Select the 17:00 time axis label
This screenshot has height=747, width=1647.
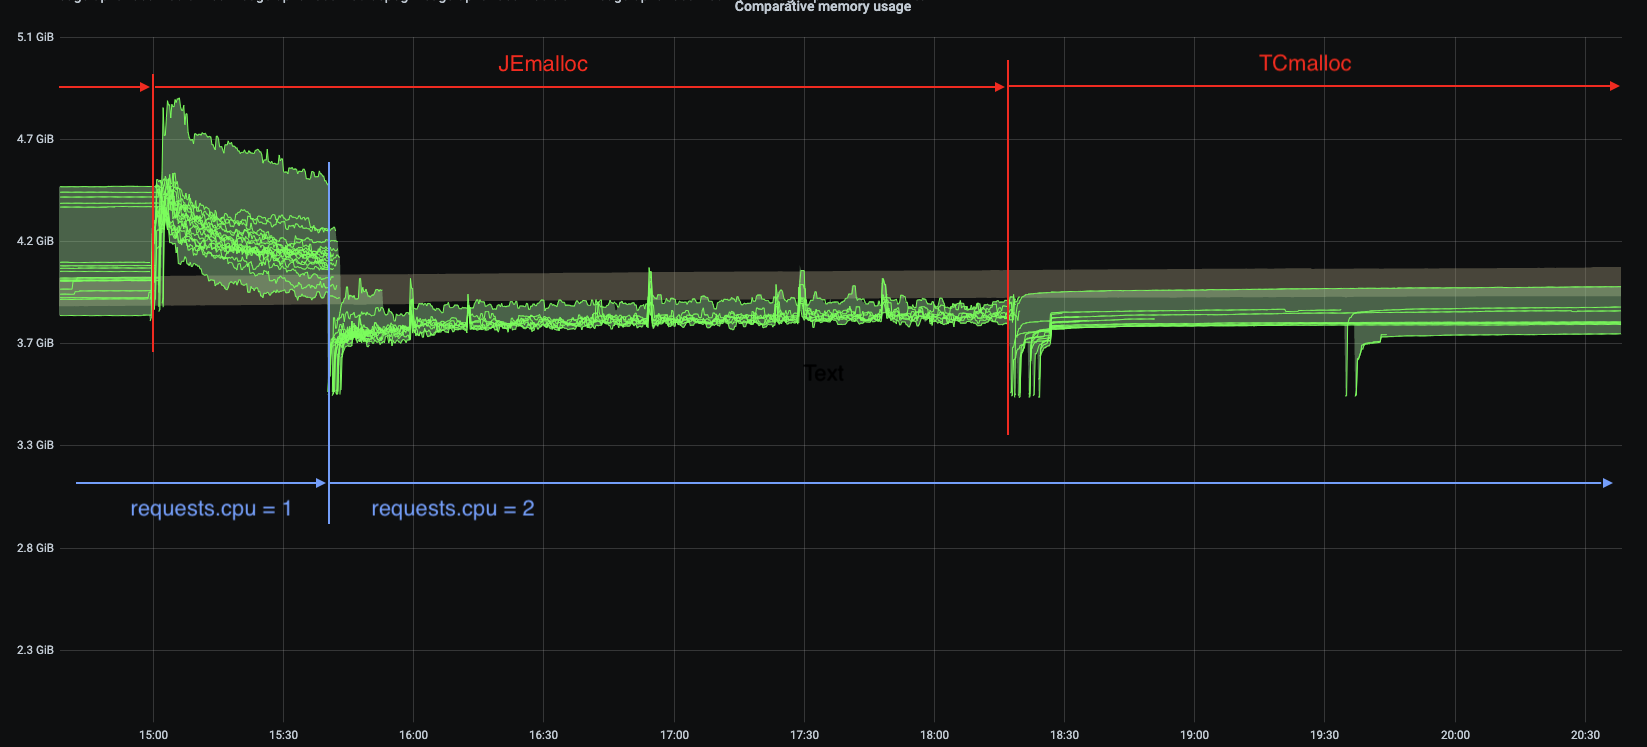tap(674, 735)
